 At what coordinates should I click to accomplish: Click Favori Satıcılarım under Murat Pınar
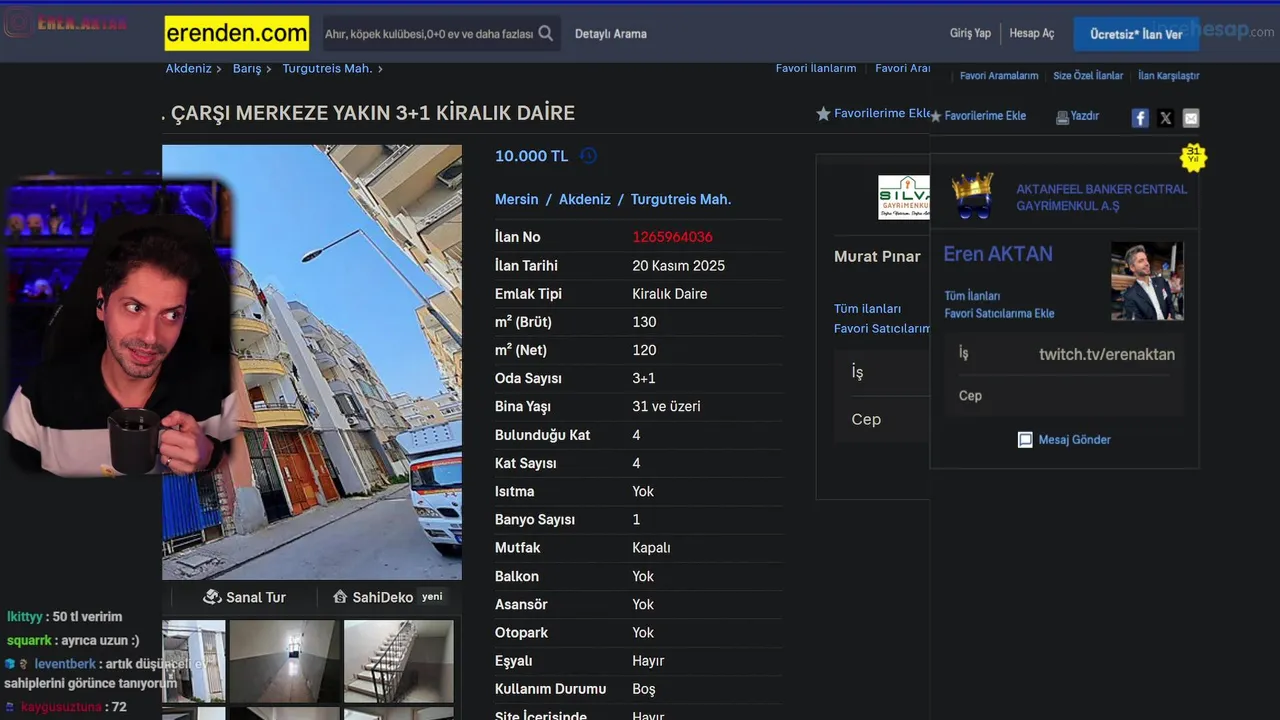click(x=882, y=329)
